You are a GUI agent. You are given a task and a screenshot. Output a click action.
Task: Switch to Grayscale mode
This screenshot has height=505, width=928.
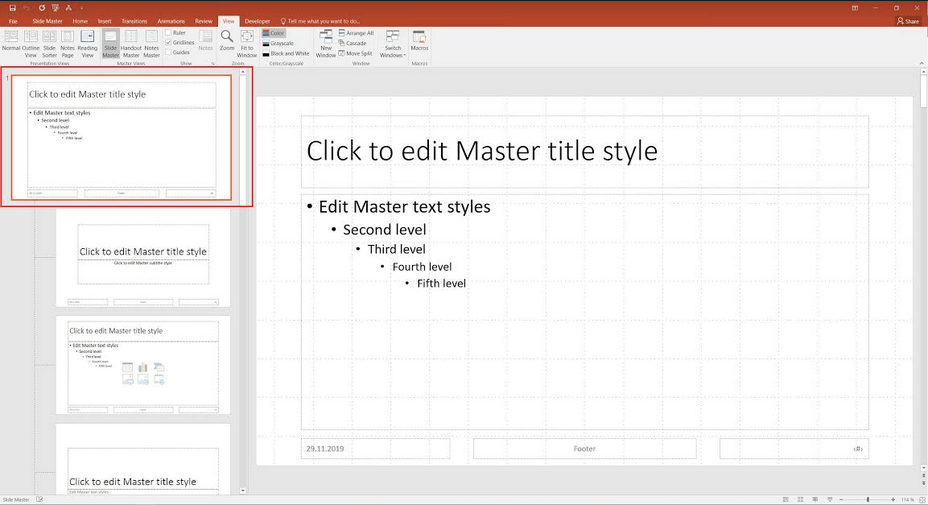[x=278, y=43]
